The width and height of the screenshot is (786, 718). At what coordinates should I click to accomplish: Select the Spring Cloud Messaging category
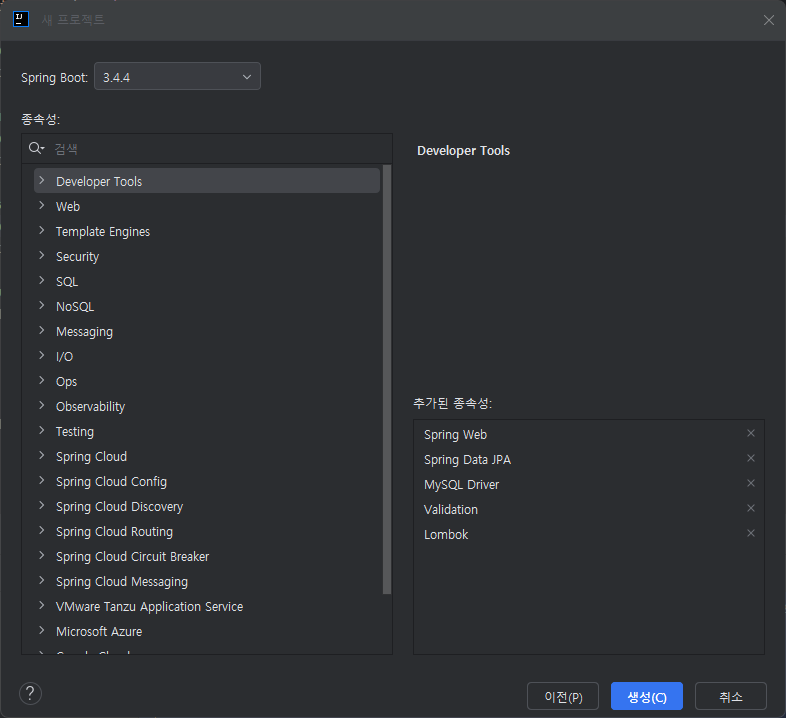point(122,582)
